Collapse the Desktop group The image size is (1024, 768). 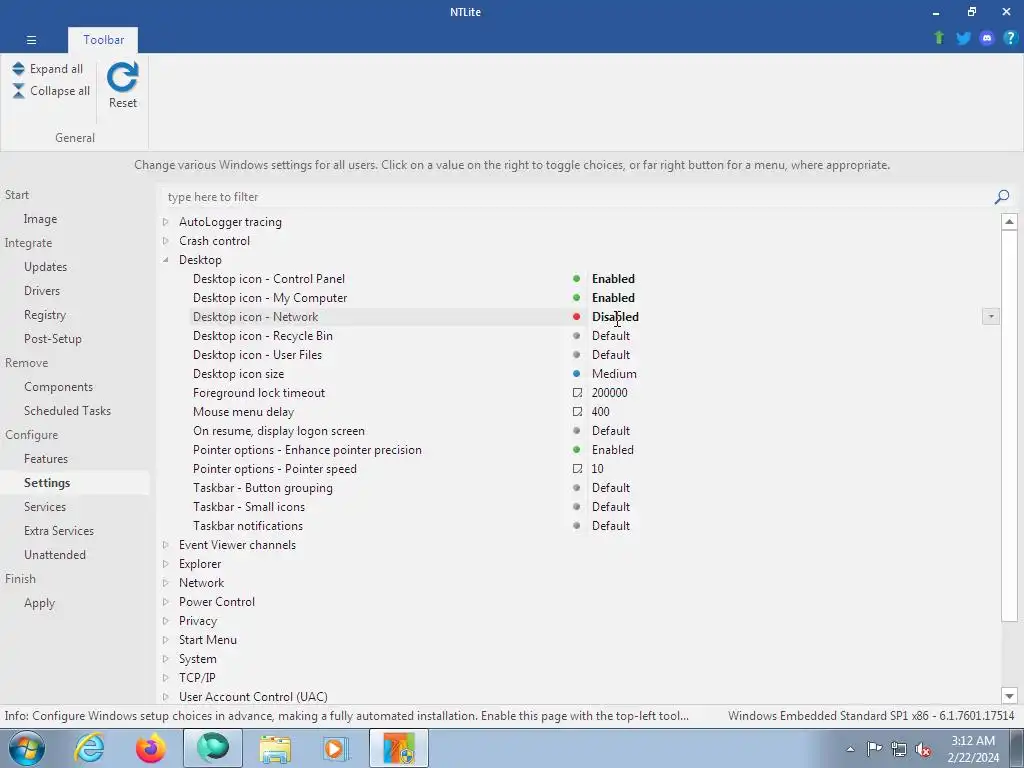coord(166,260)
